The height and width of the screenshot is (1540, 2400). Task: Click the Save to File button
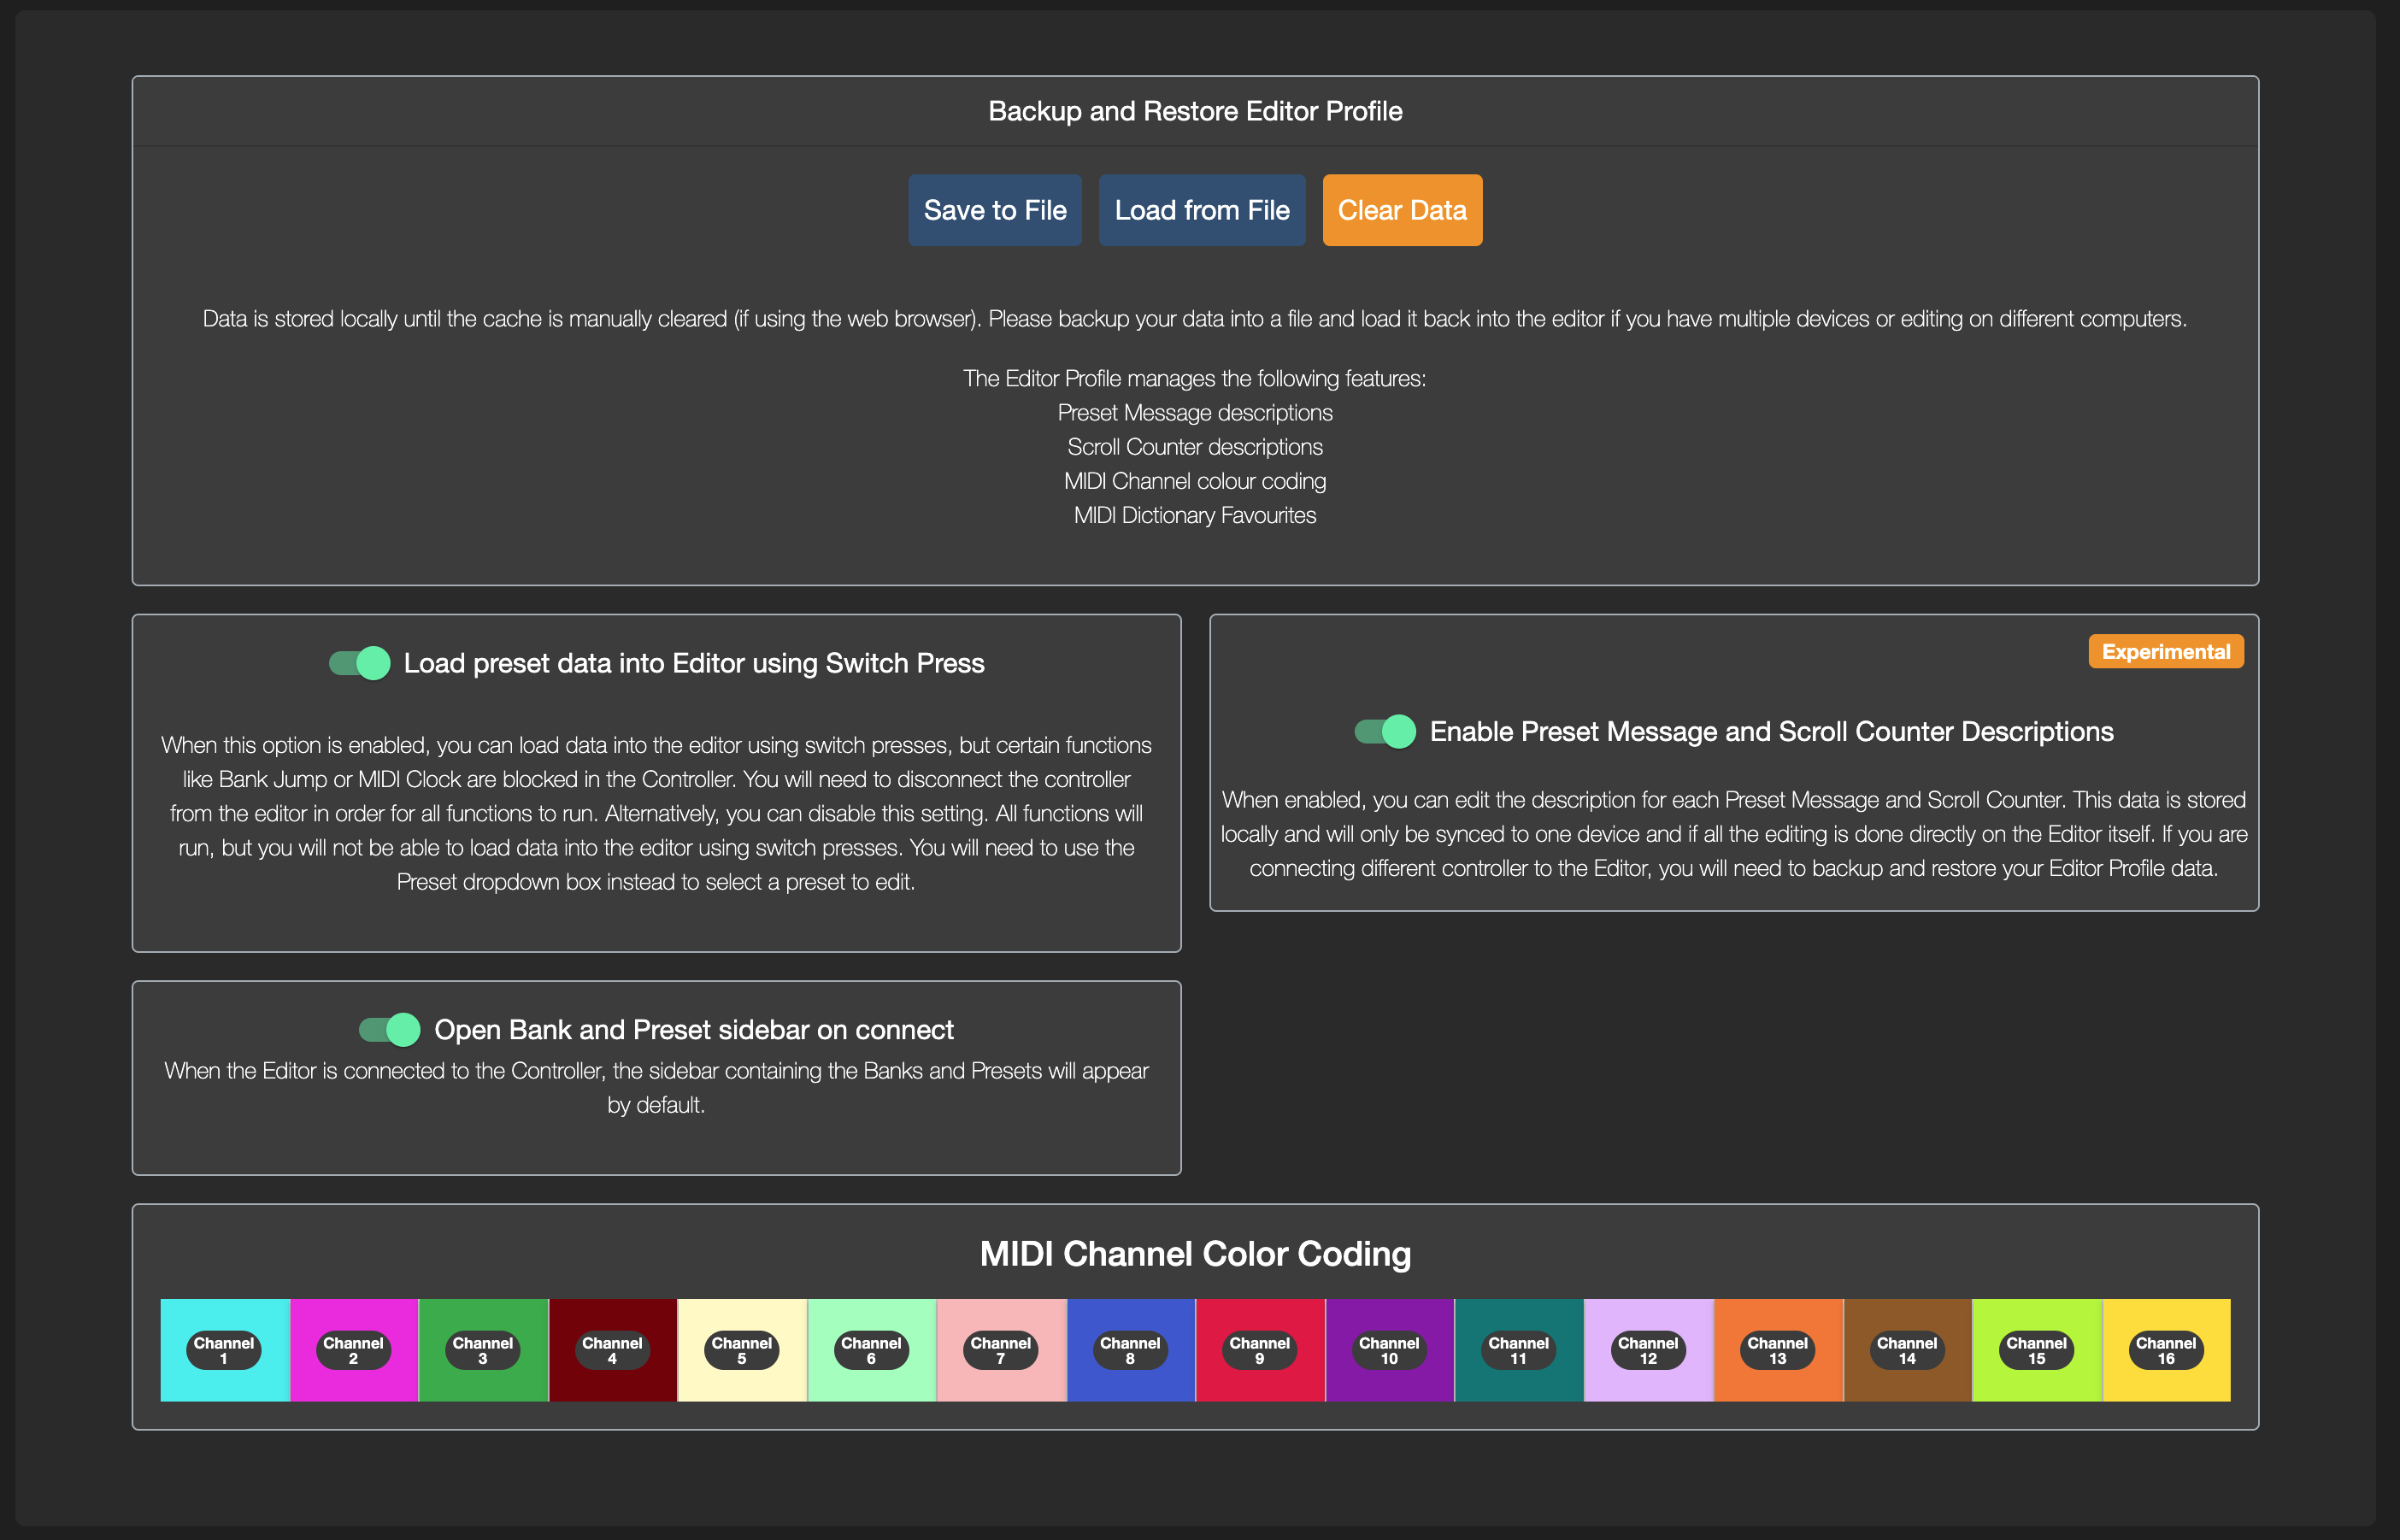pos(994,210)
